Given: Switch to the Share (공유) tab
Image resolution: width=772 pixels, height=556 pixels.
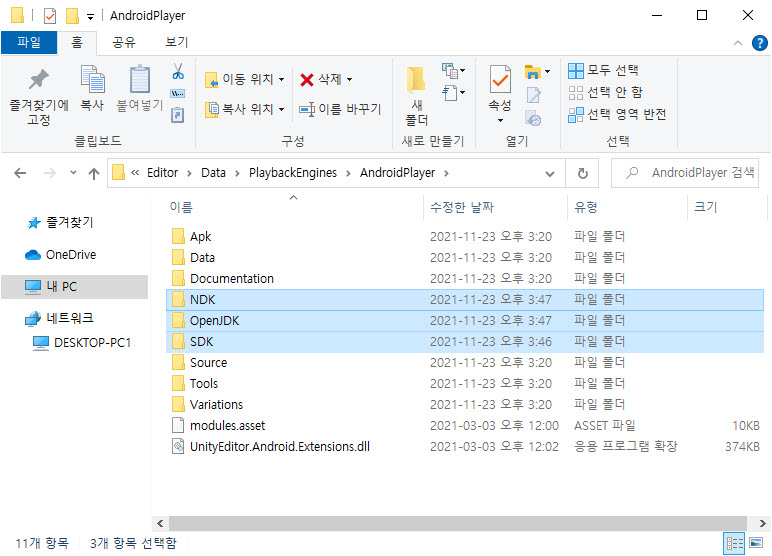Looking at the screenshot, I should 124,42.
